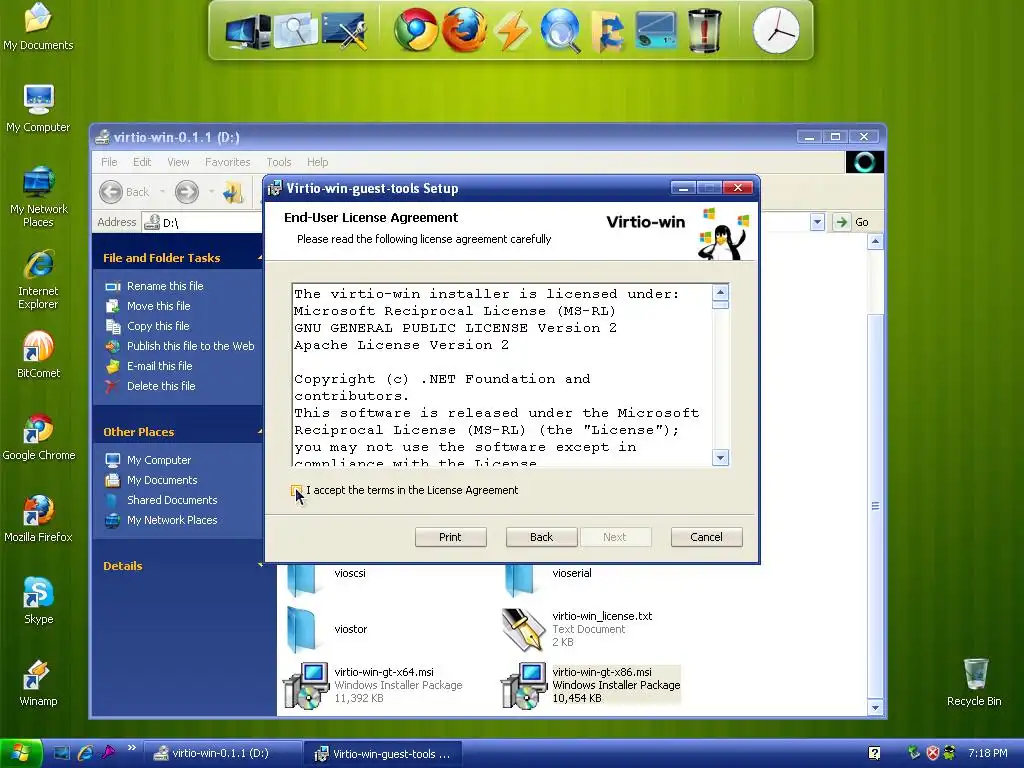Click Rename this file task link
Screen dimensions: 1024x768
coord(165,286)
